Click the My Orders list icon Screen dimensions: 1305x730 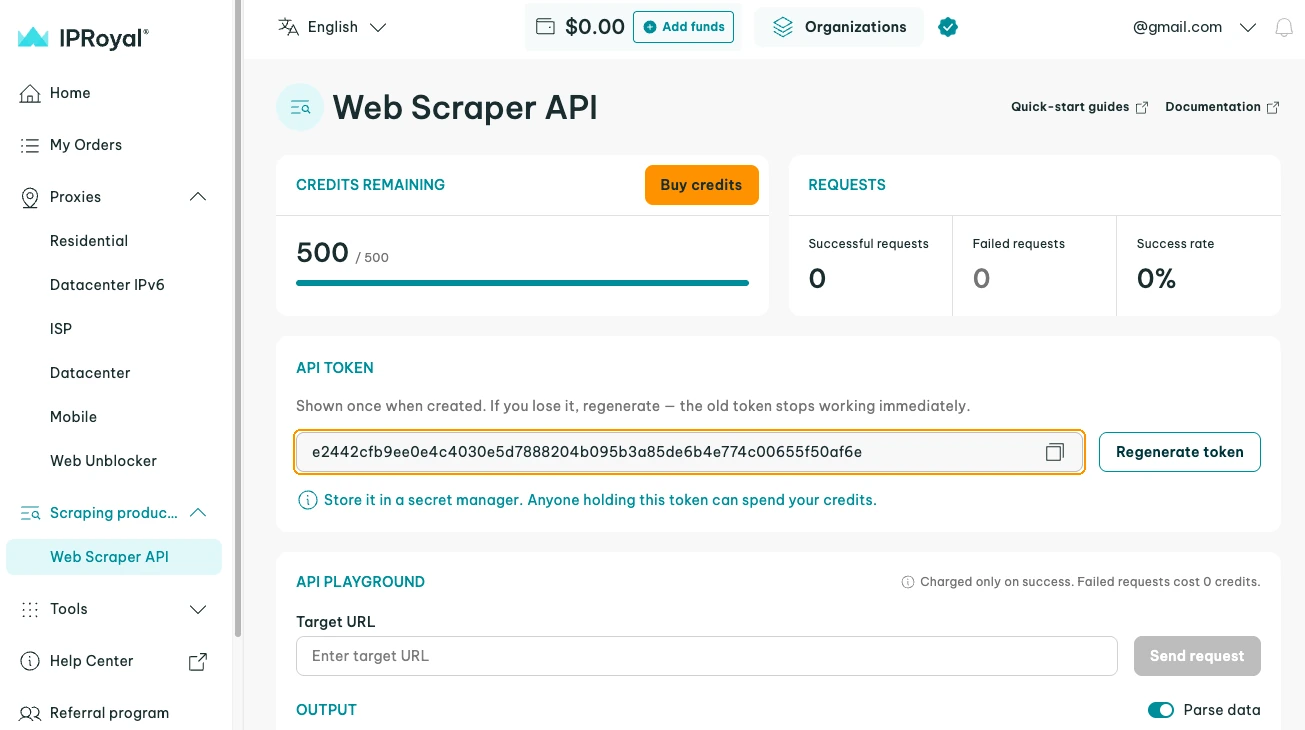pos(30,145)
